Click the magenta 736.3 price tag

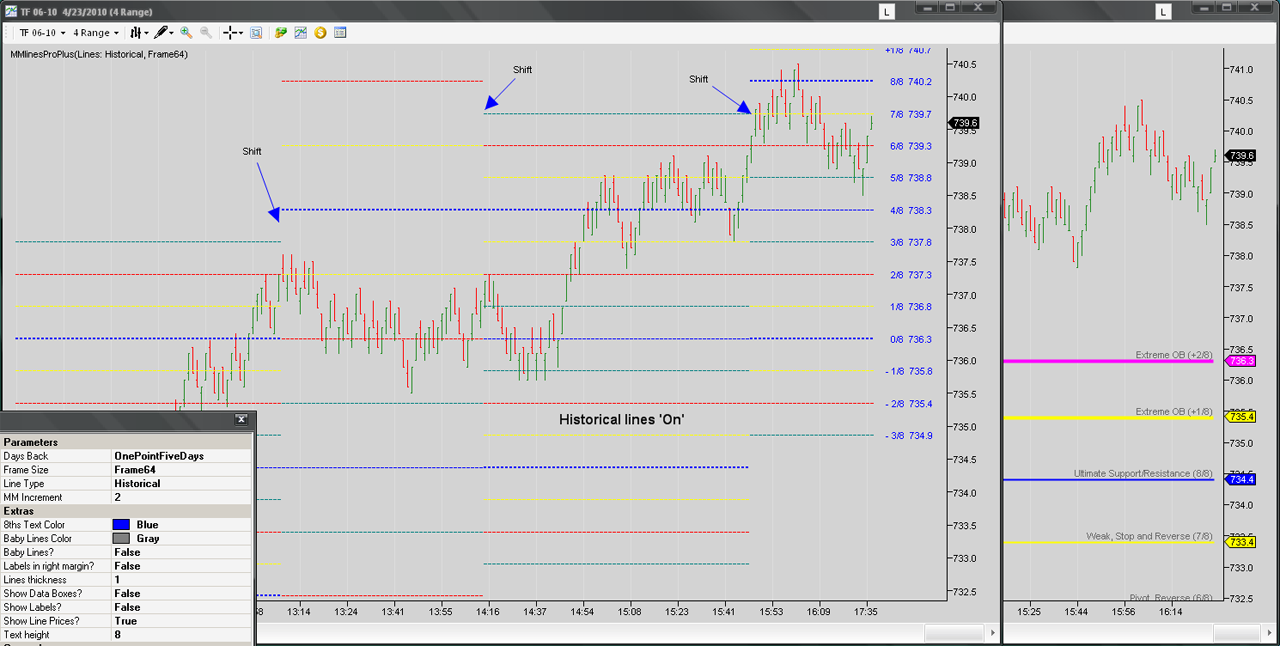[x=1241, y=361]
